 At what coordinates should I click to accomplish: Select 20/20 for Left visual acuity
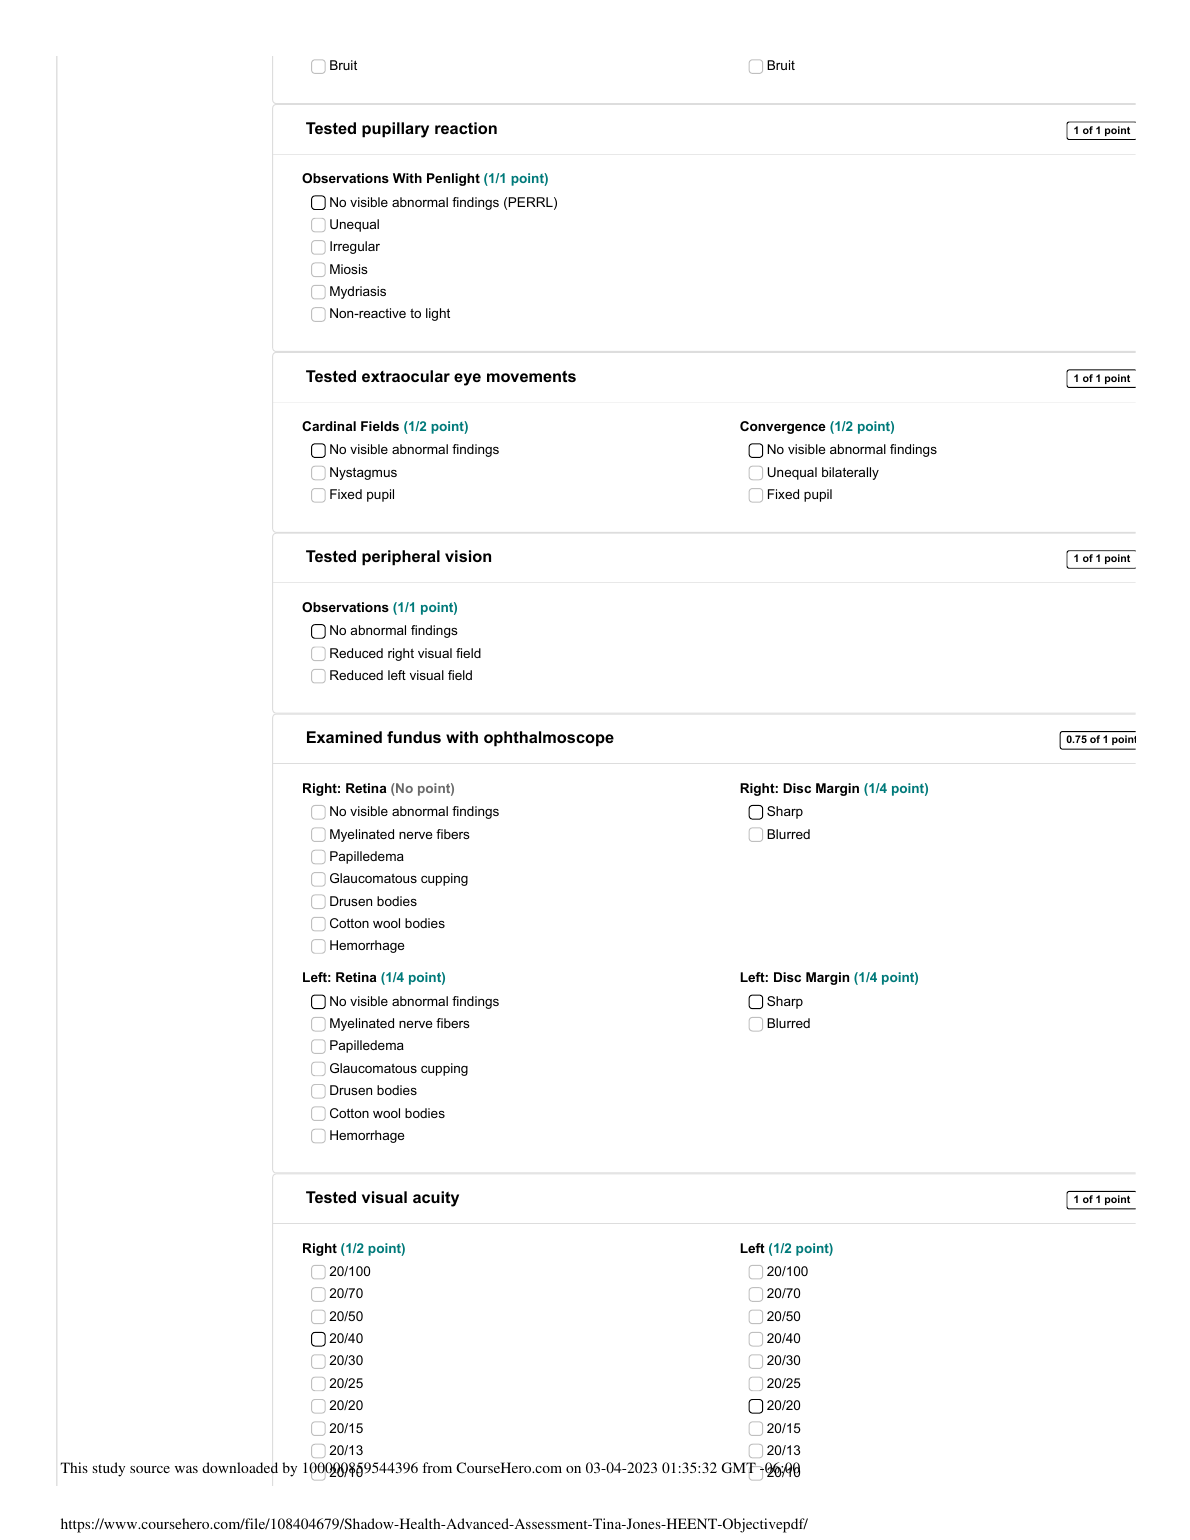756,1406
